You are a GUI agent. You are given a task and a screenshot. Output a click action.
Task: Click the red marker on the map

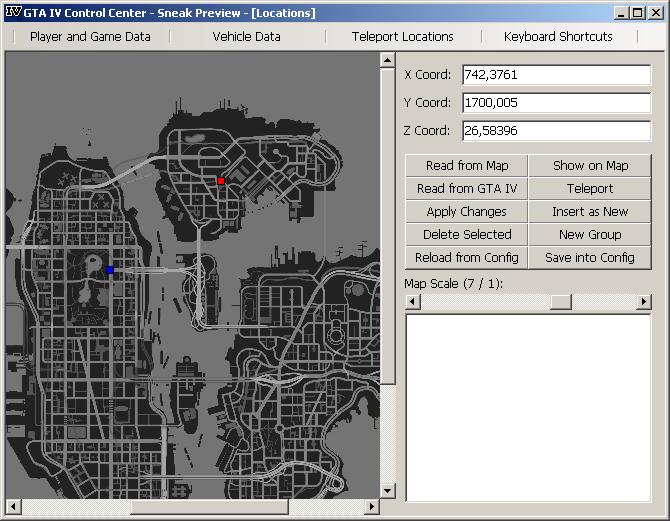[221, 181]
